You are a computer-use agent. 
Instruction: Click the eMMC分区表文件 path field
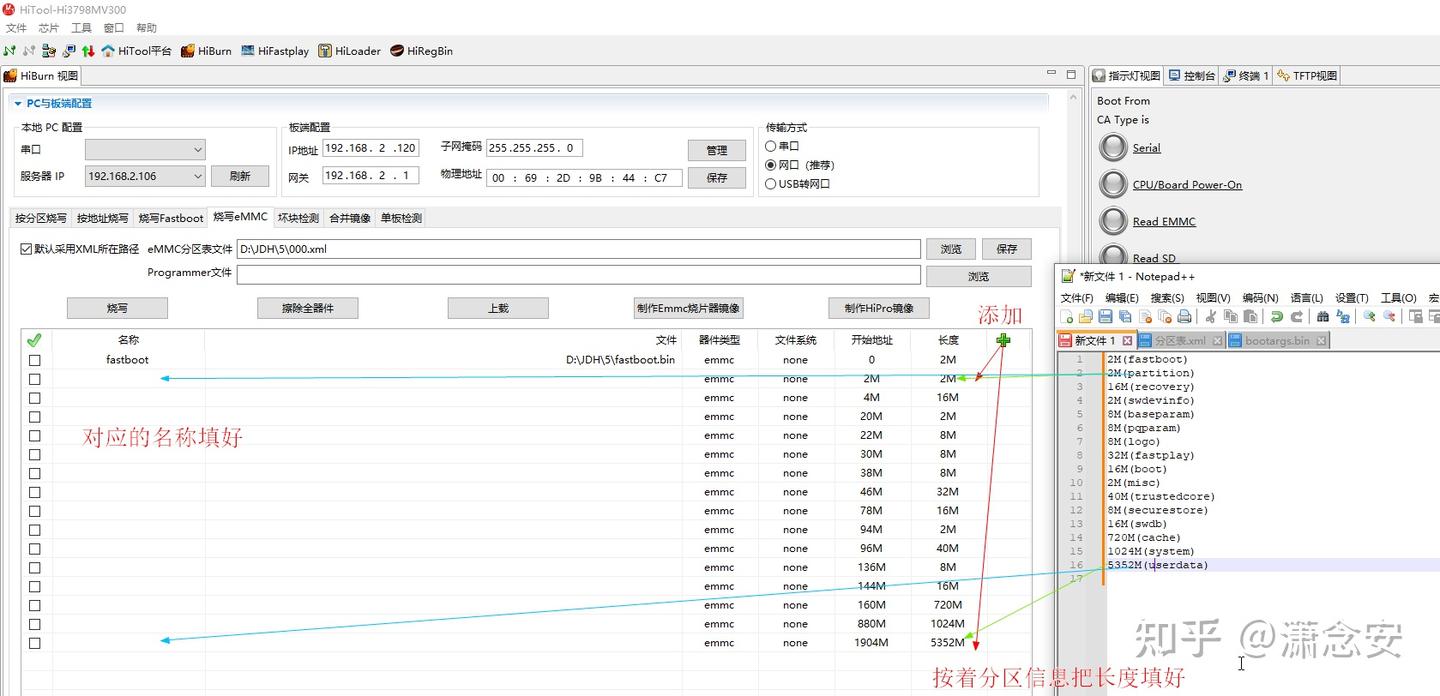tap(578, 249)
